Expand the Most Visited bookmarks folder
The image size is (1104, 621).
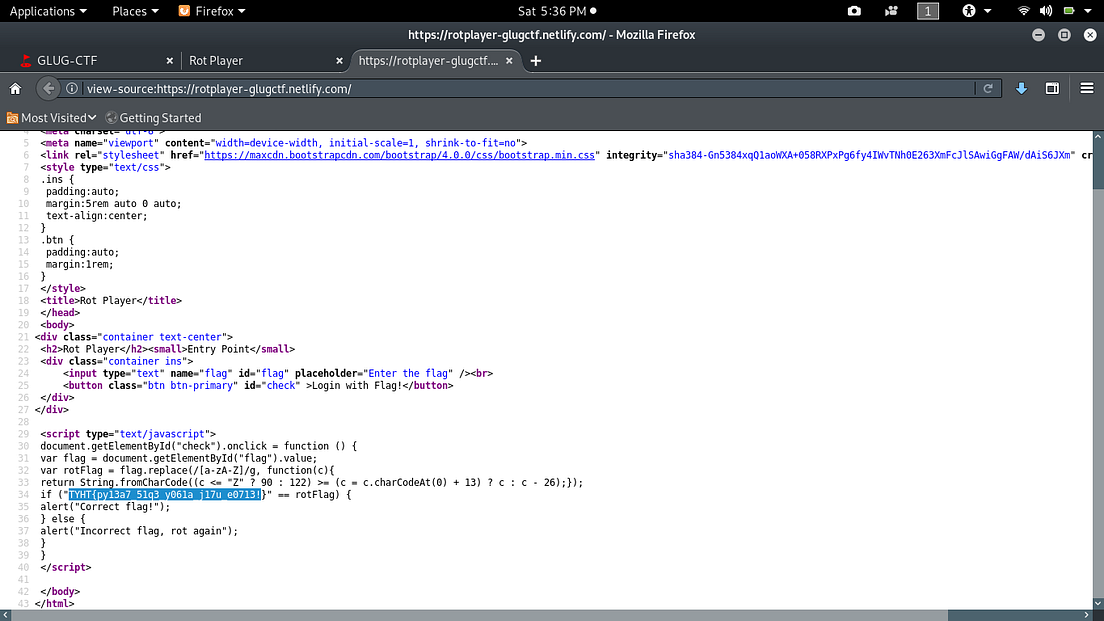51,117
